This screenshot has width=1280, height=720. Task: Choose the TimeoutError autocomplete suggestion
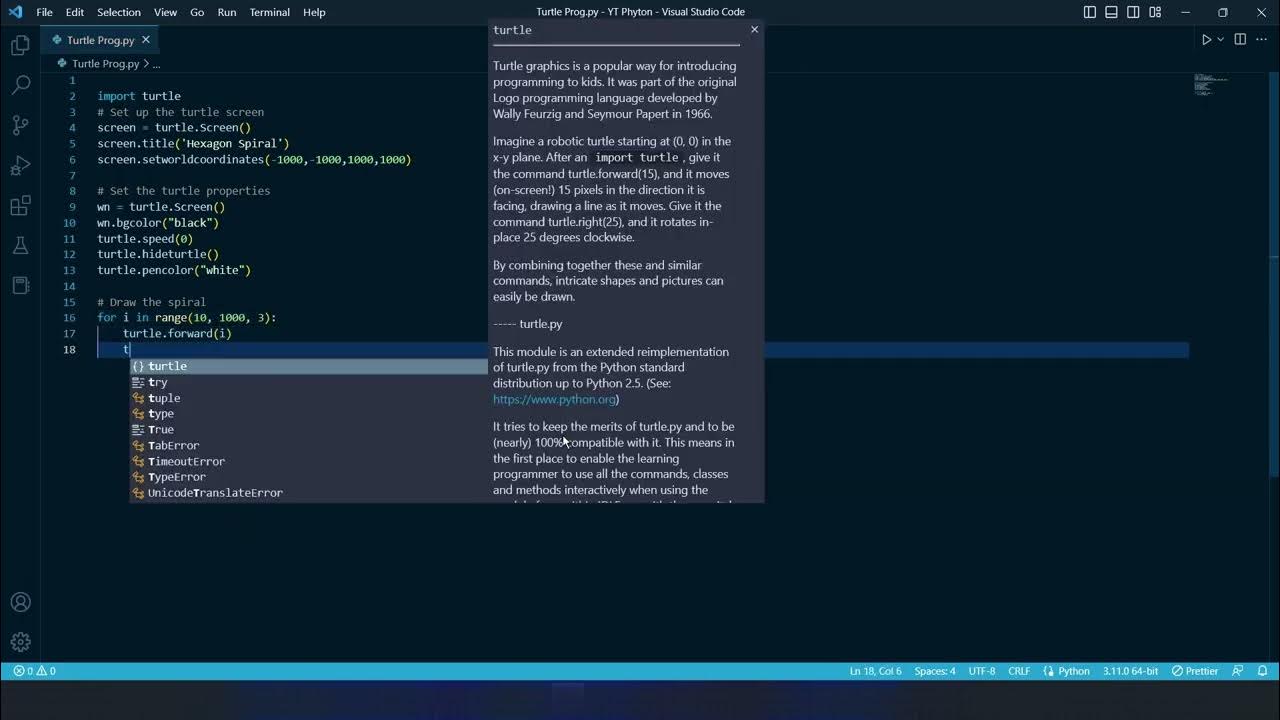pos(309,461)
